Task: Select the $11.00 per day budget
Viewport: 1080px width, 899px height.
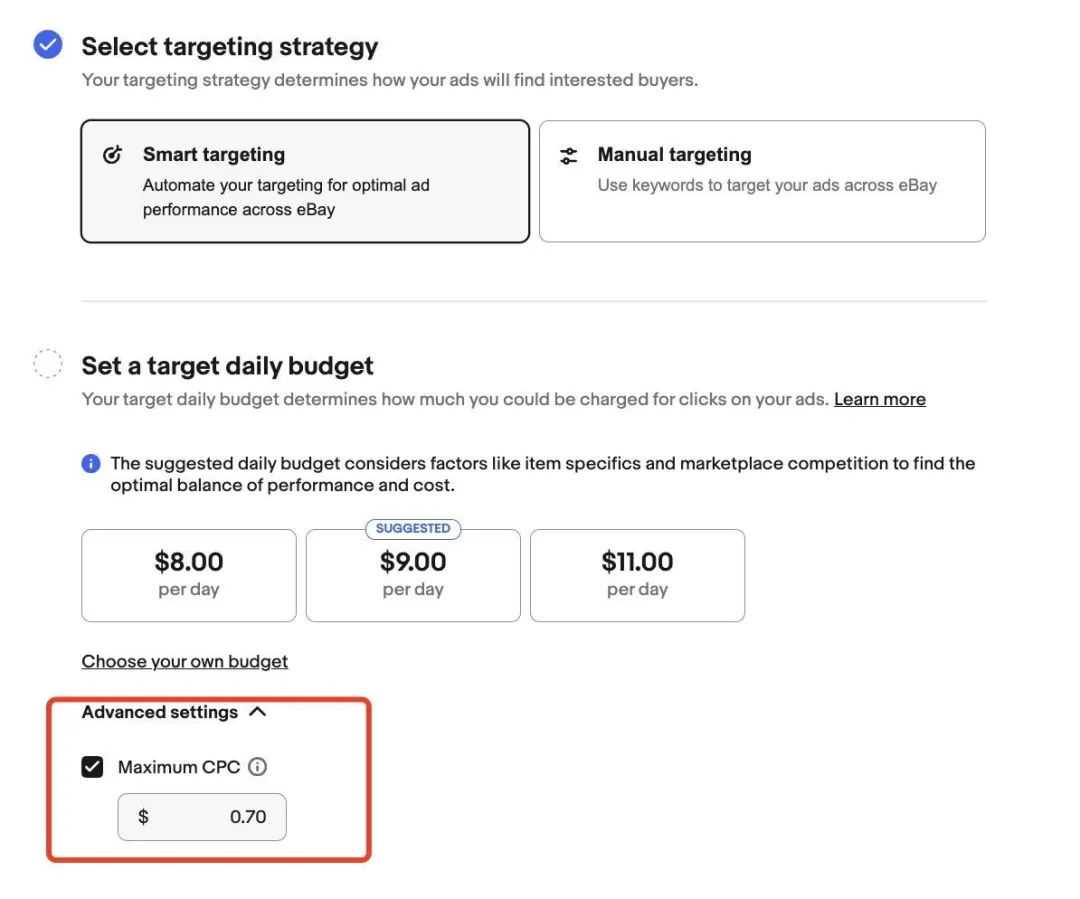Action: click(x=637, y=575)
